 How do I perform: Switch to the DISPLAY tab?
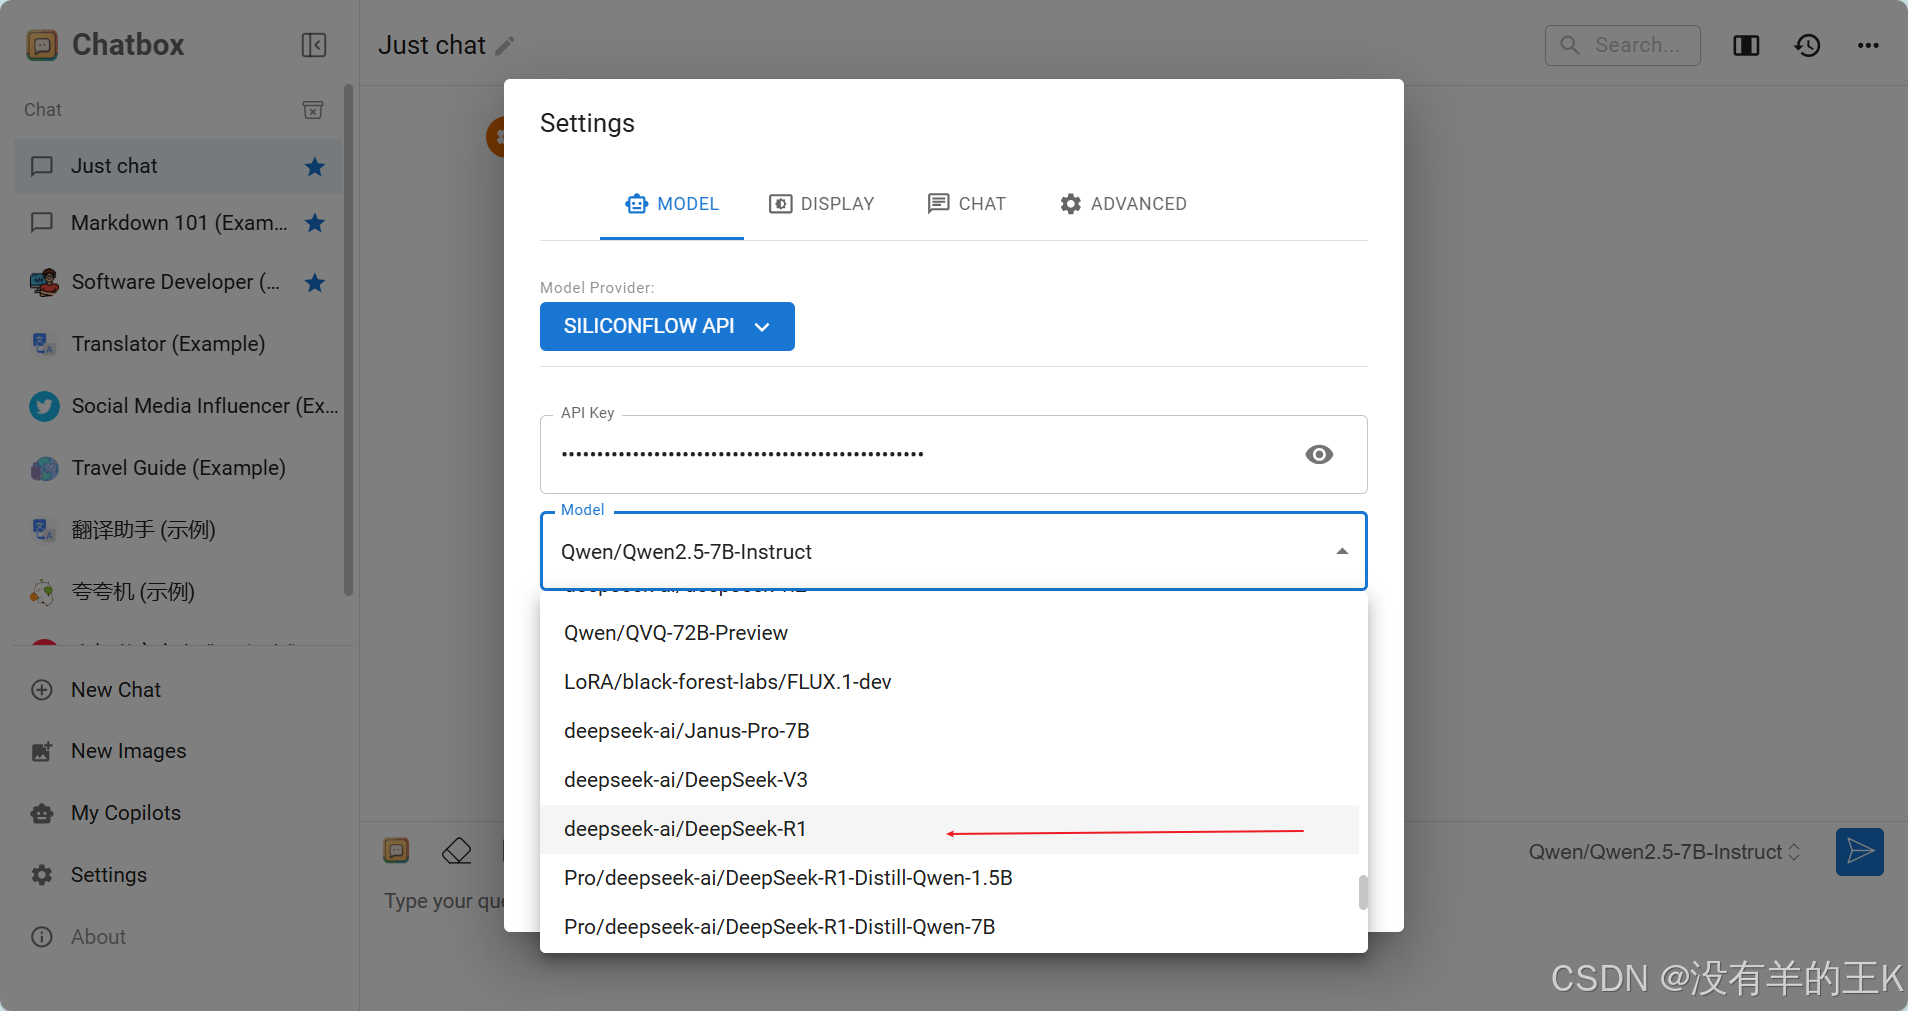coord(821,204)
